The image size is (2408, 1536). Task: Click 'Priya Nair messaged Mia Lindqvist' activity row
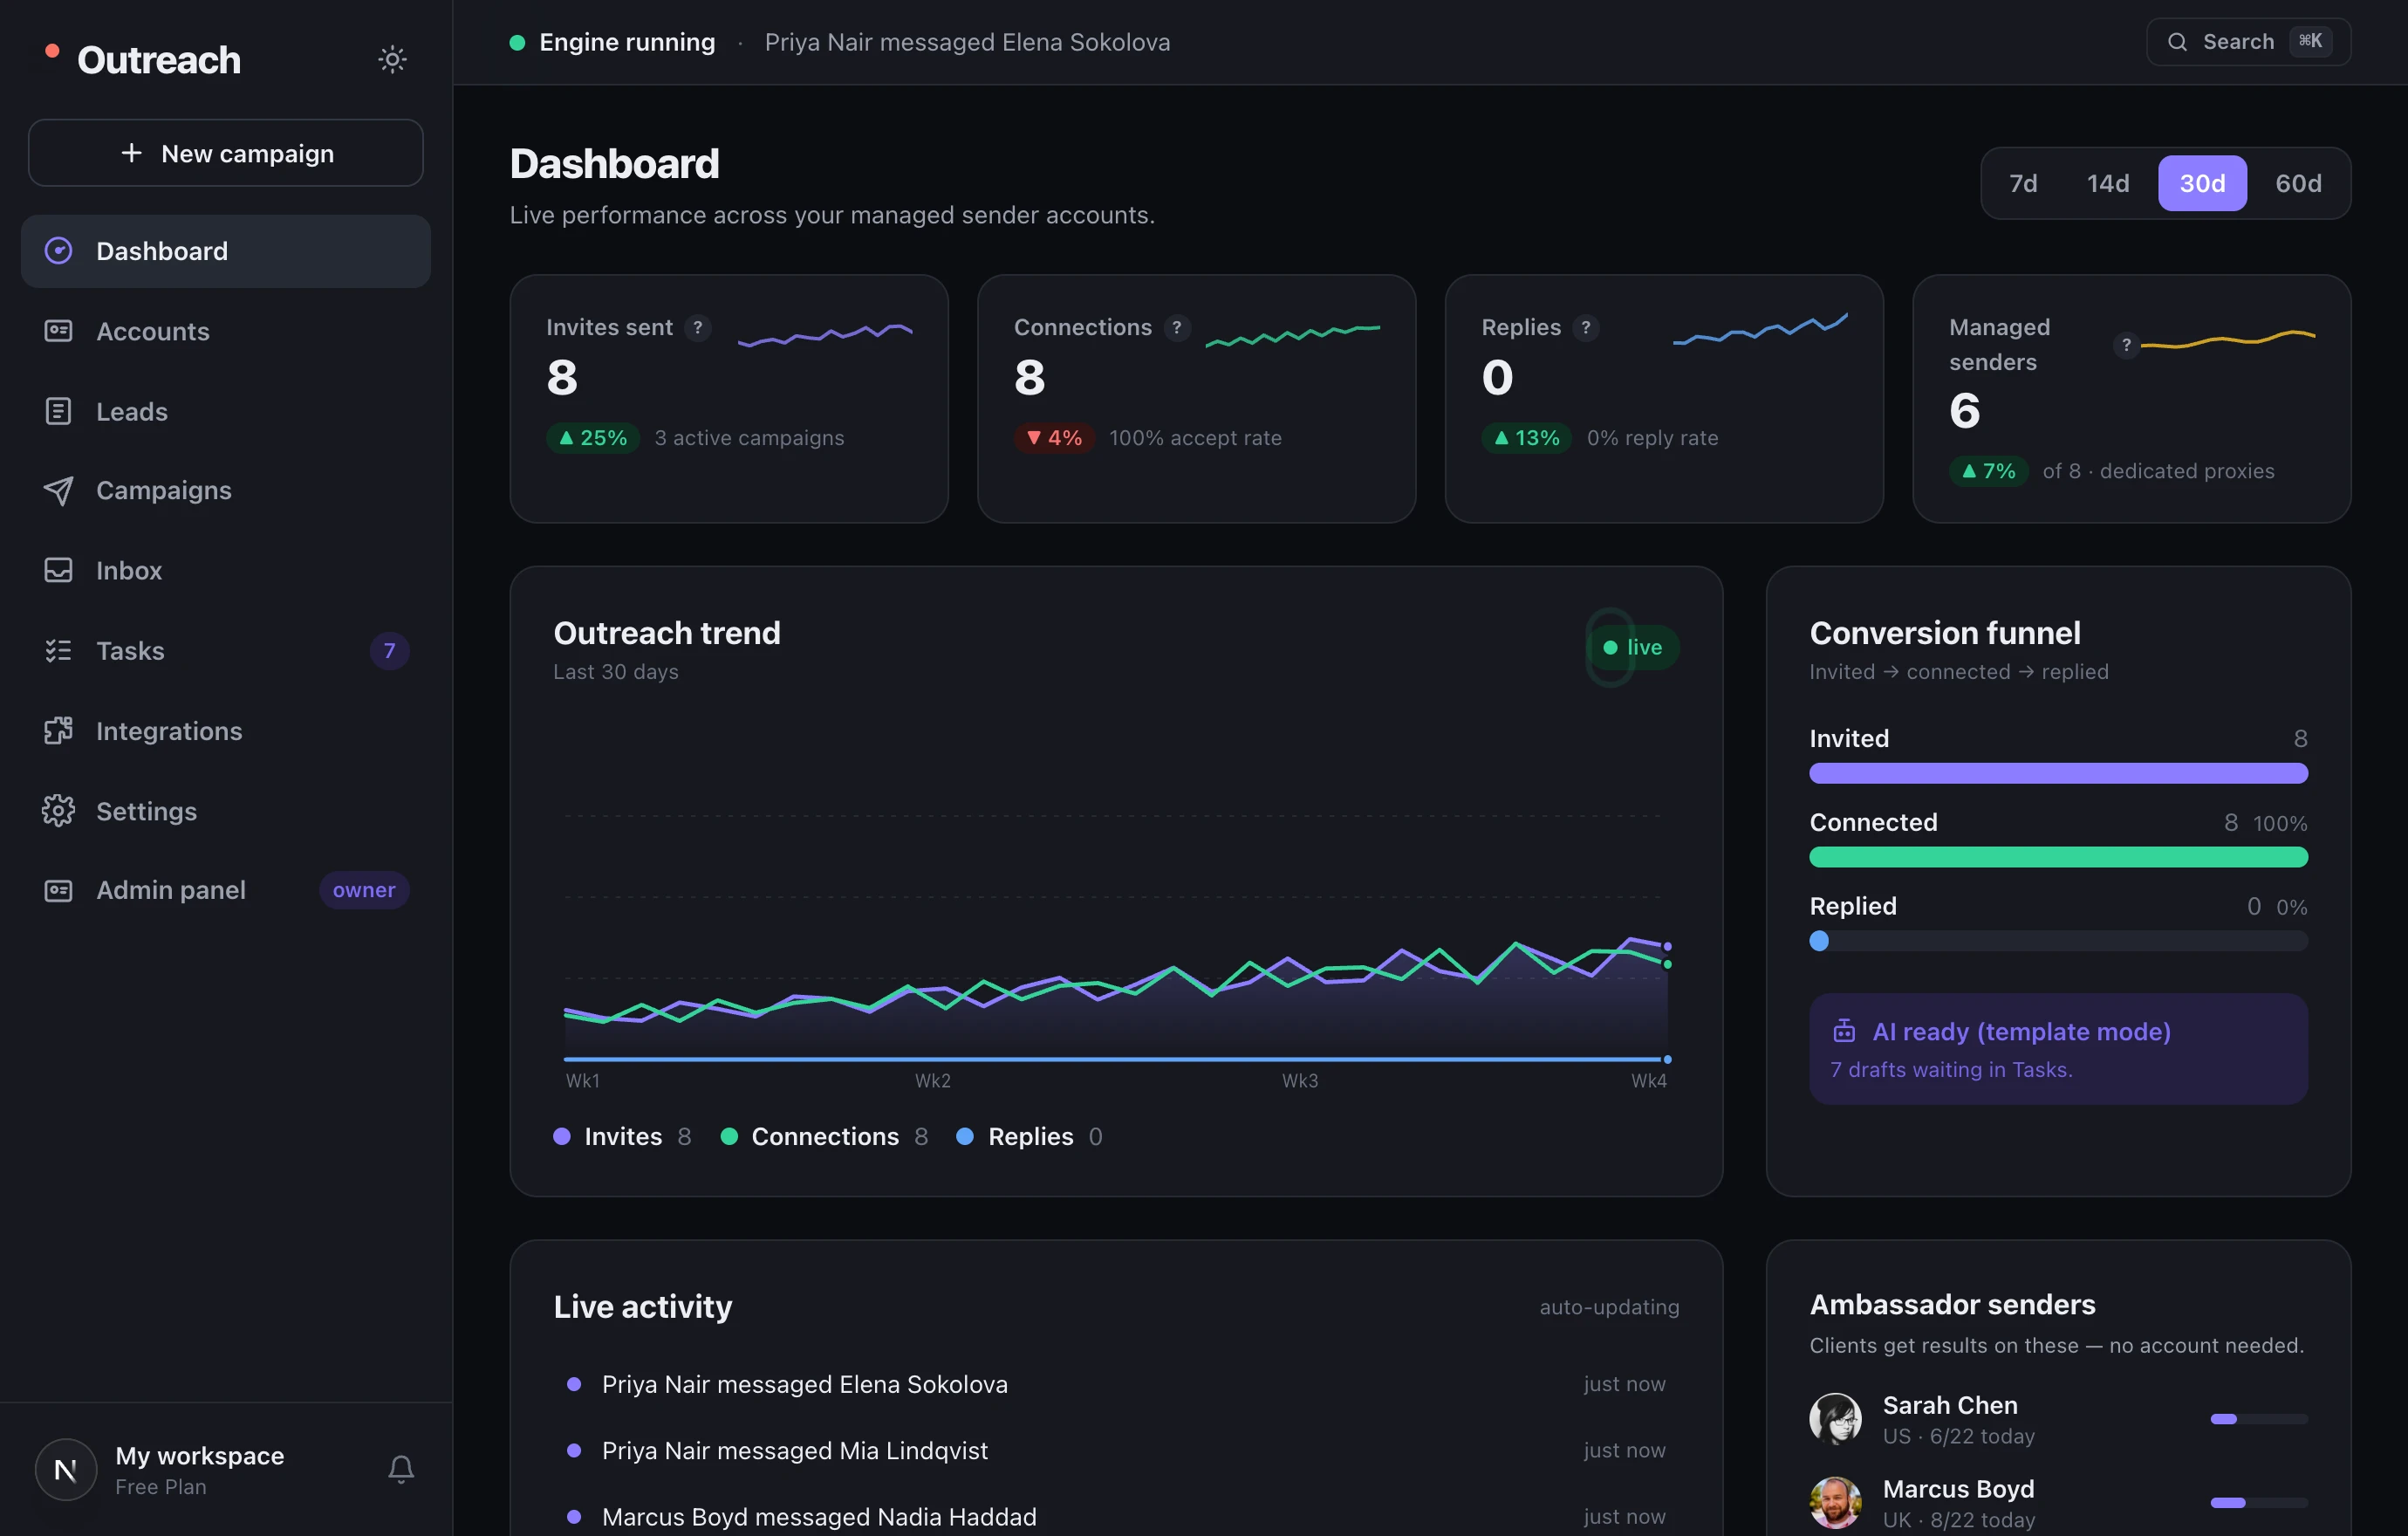1116,1450
